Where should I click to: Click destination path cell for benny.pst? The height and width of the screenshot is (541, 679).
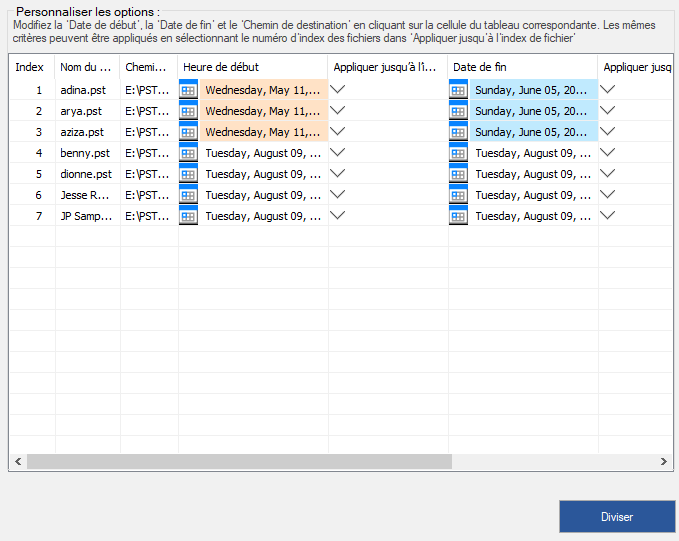(148, 153)
